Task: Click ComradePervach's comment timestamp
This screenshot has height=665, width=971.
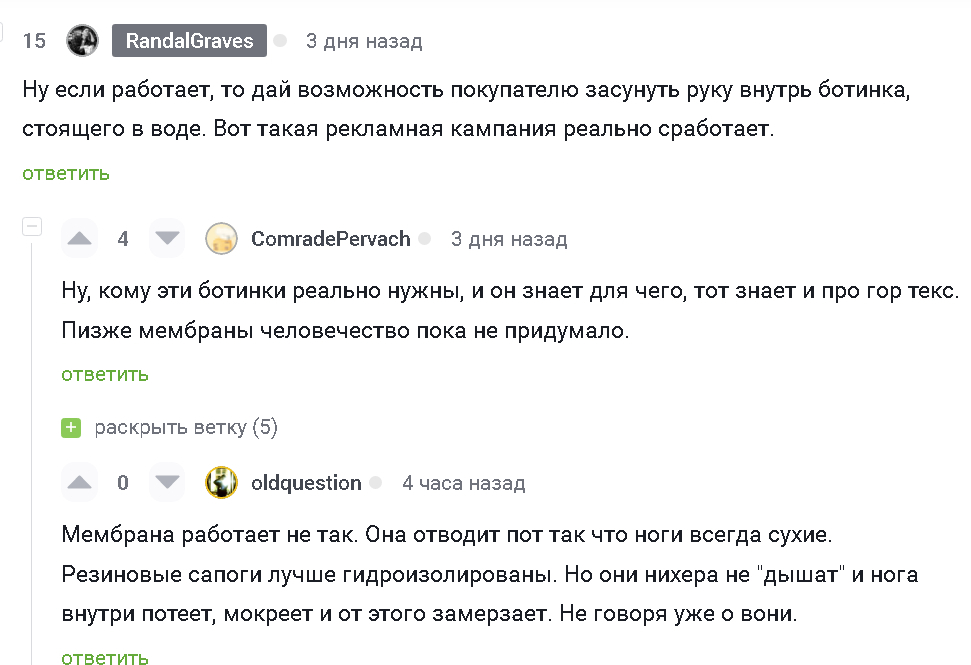Action: point(509,239)
